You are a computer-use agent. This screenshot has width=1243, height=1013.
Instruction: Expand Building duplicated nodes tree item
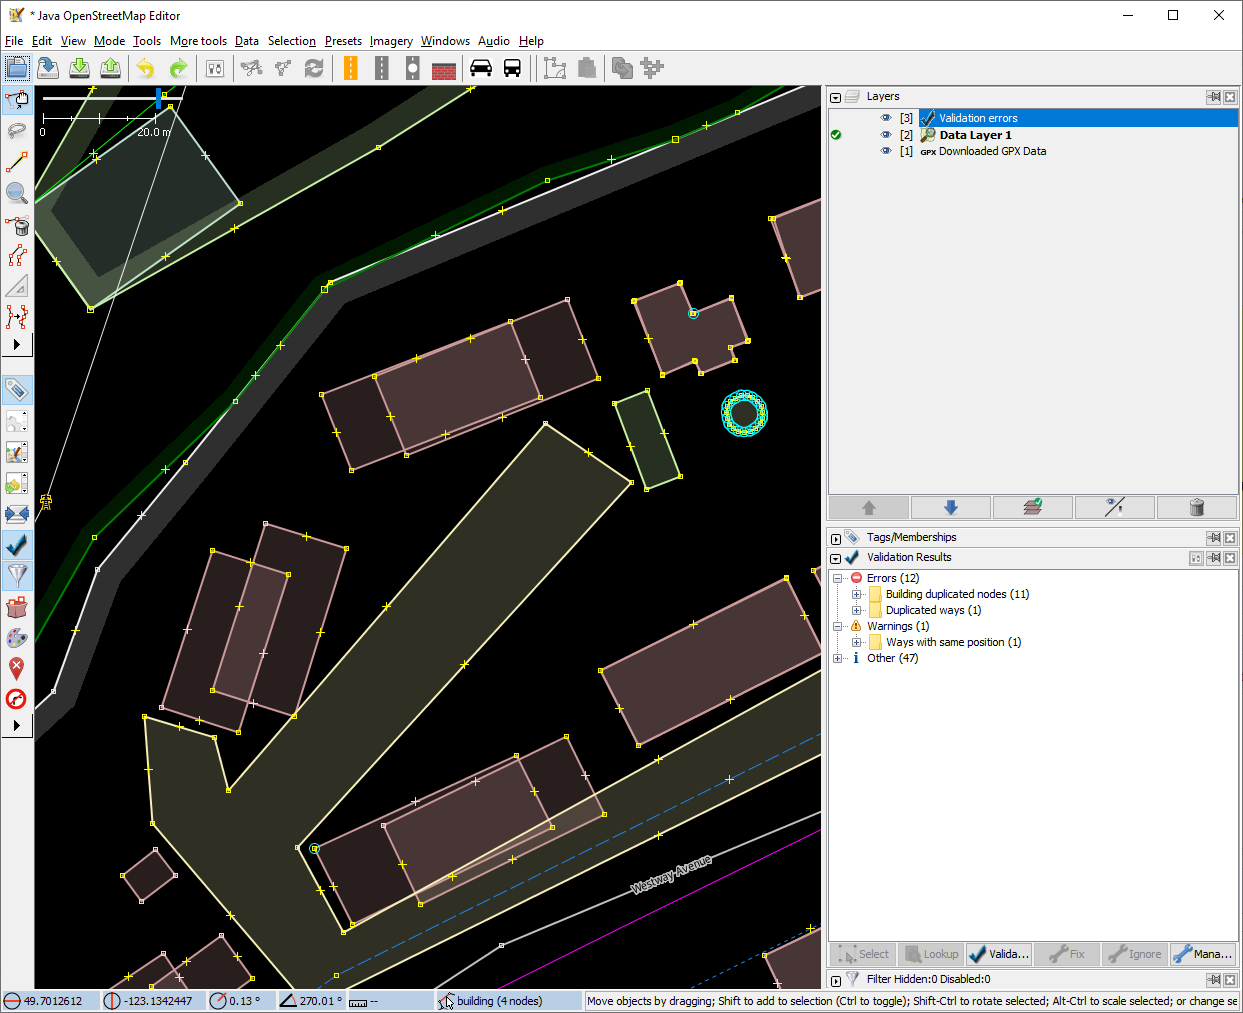[856, 594]
